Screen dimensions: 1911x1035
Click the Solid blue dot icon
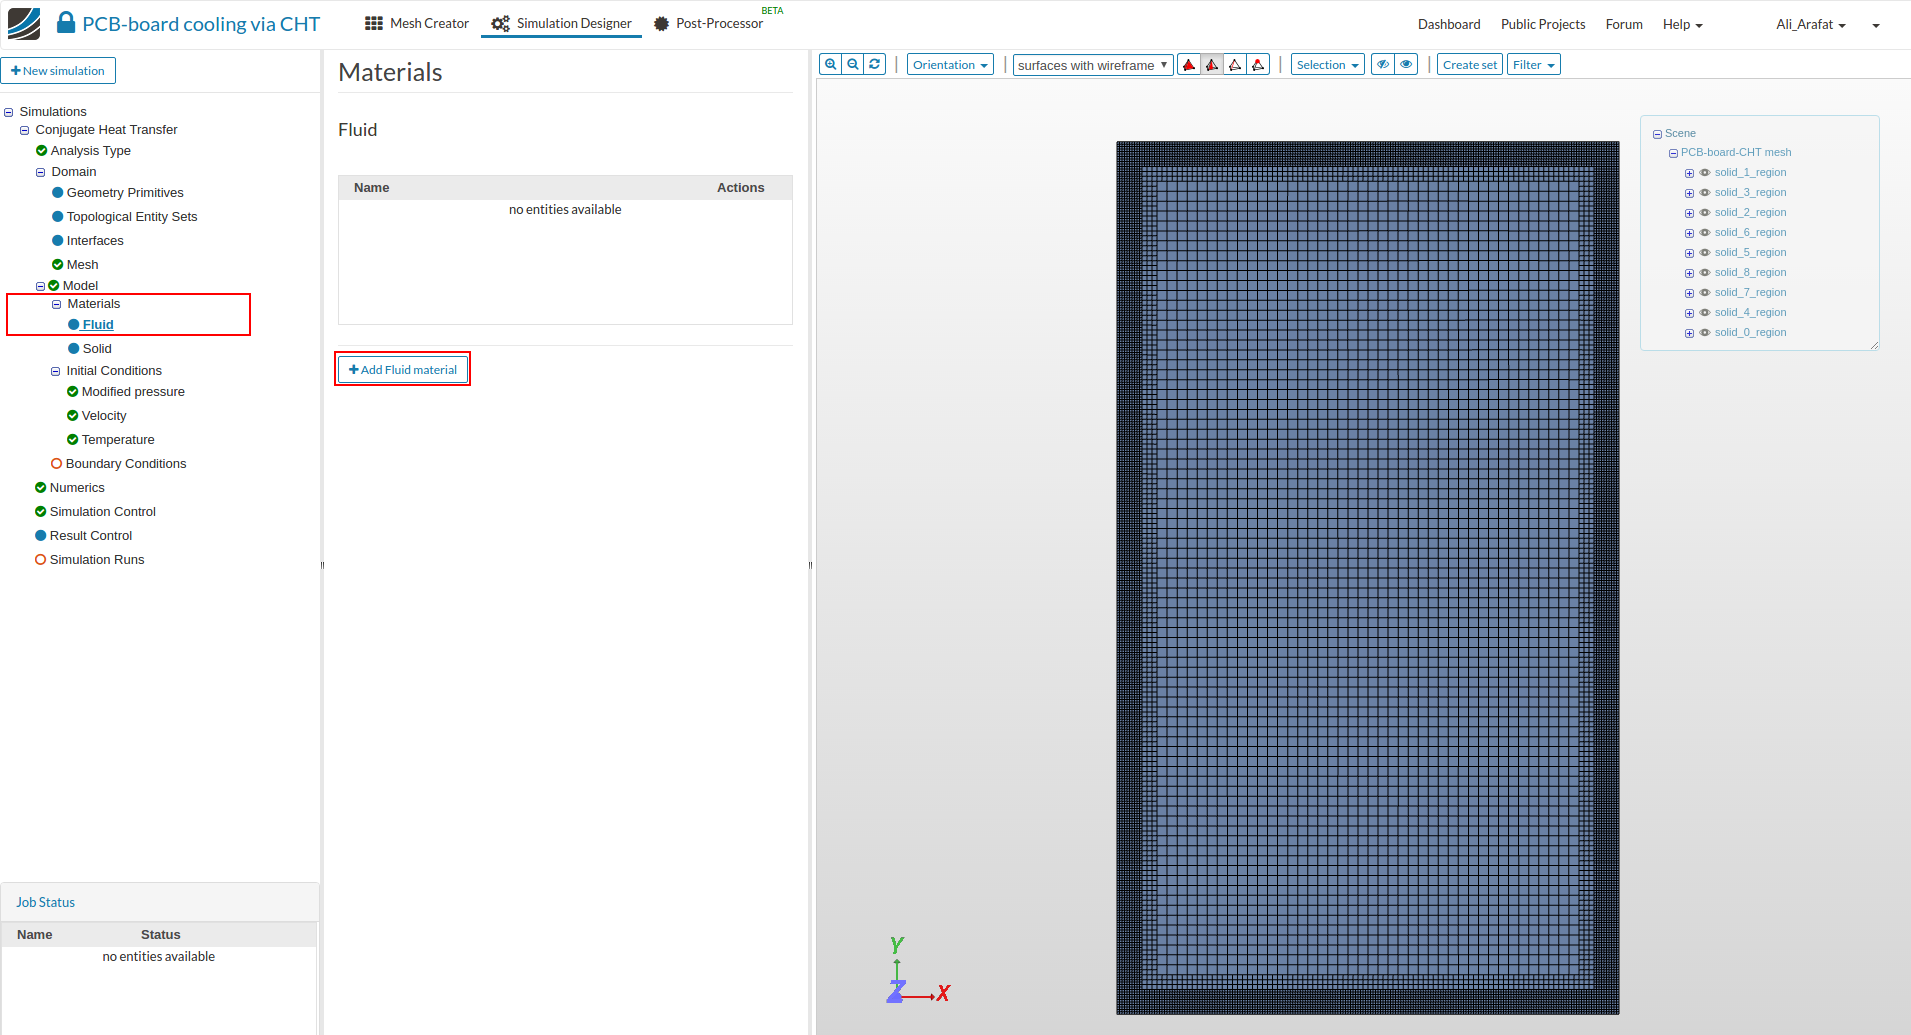[x=74, y=349]
